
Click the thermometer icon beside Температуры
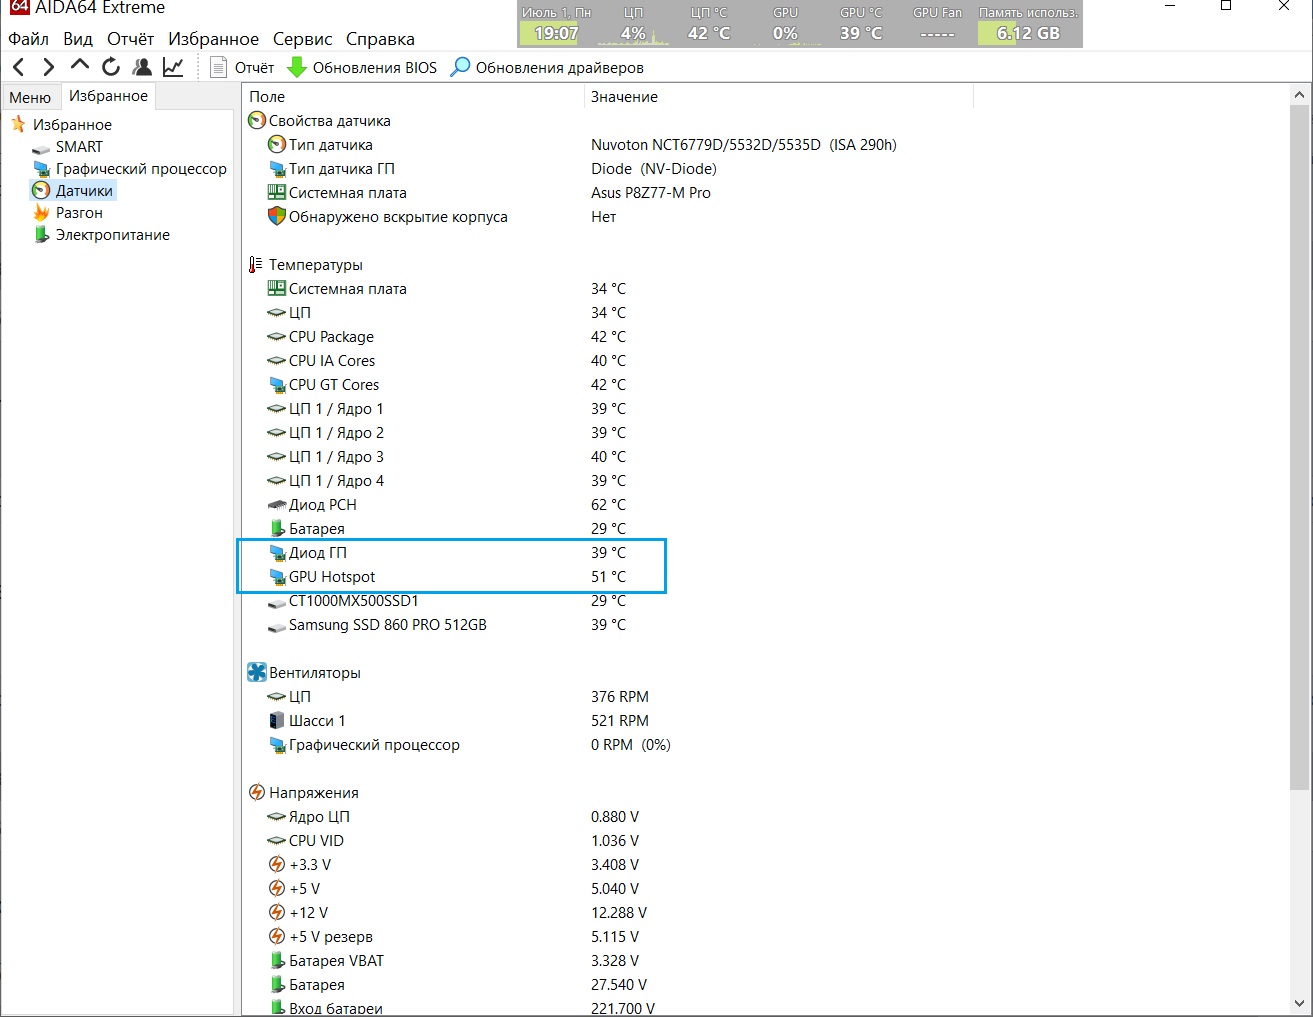pyautogui.click(x=256, y=265)
